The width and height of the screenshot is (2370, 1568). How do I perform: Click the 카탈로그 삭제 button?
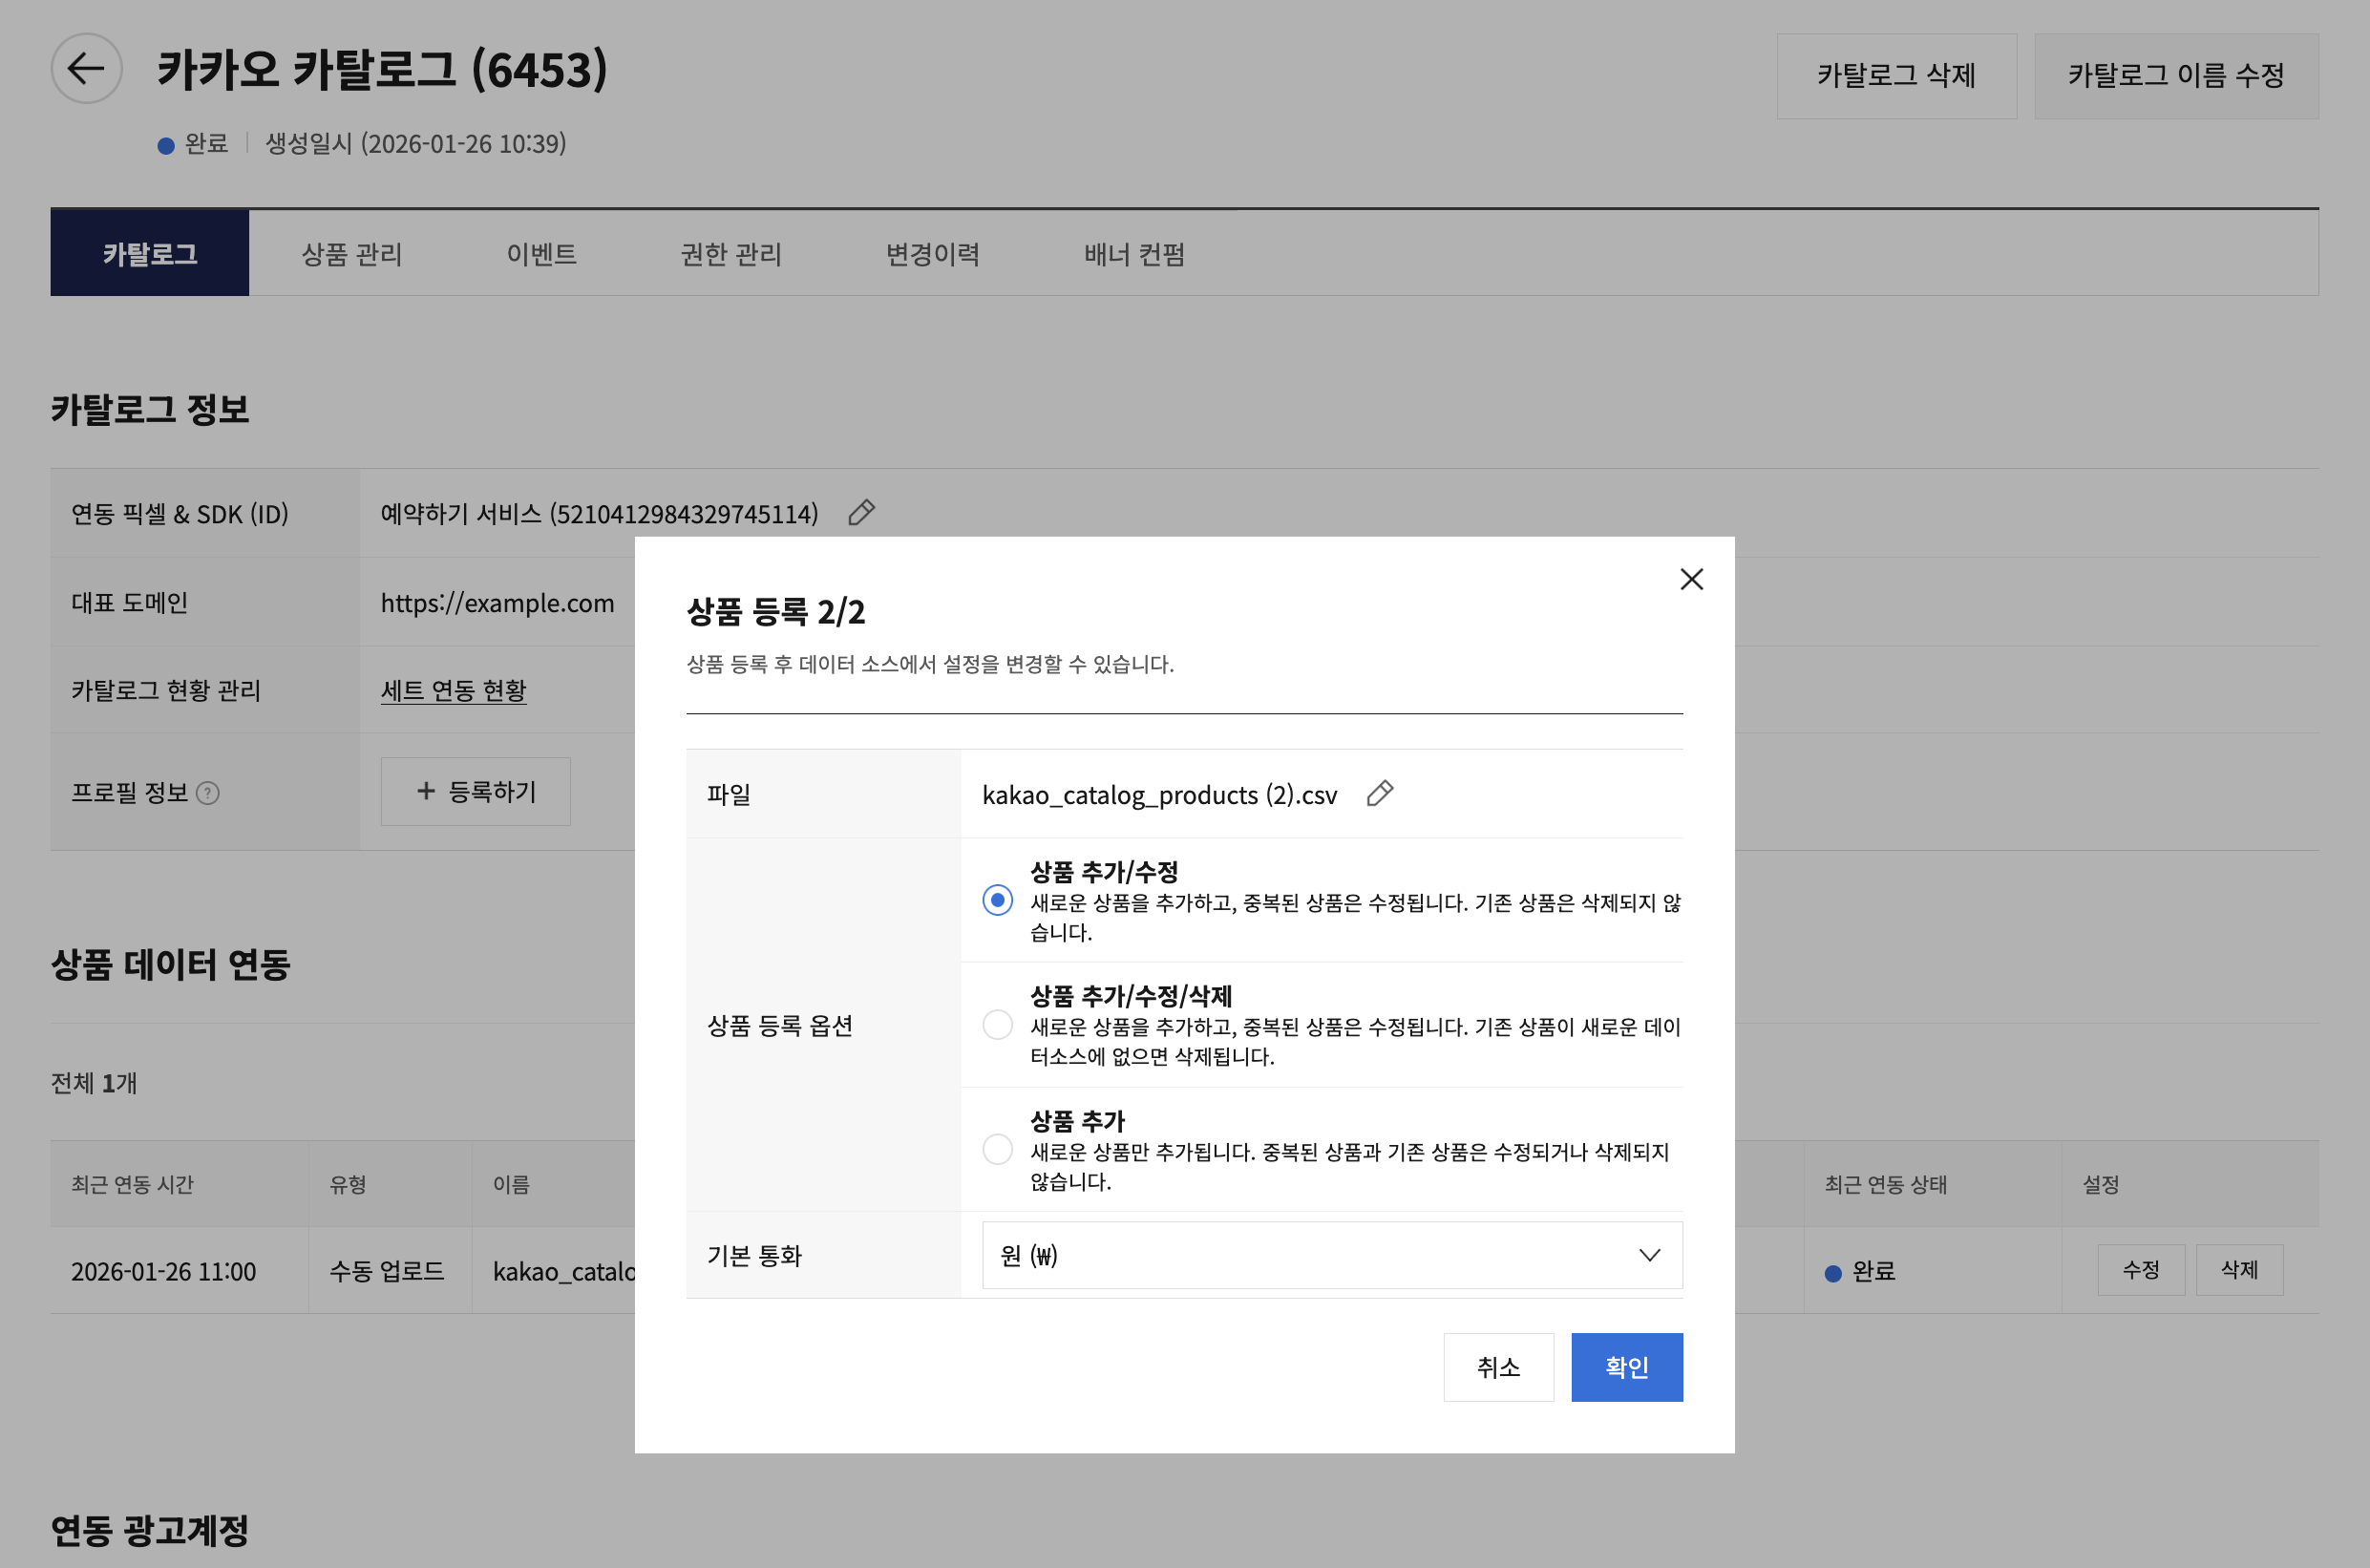[x=1895, y=76]
